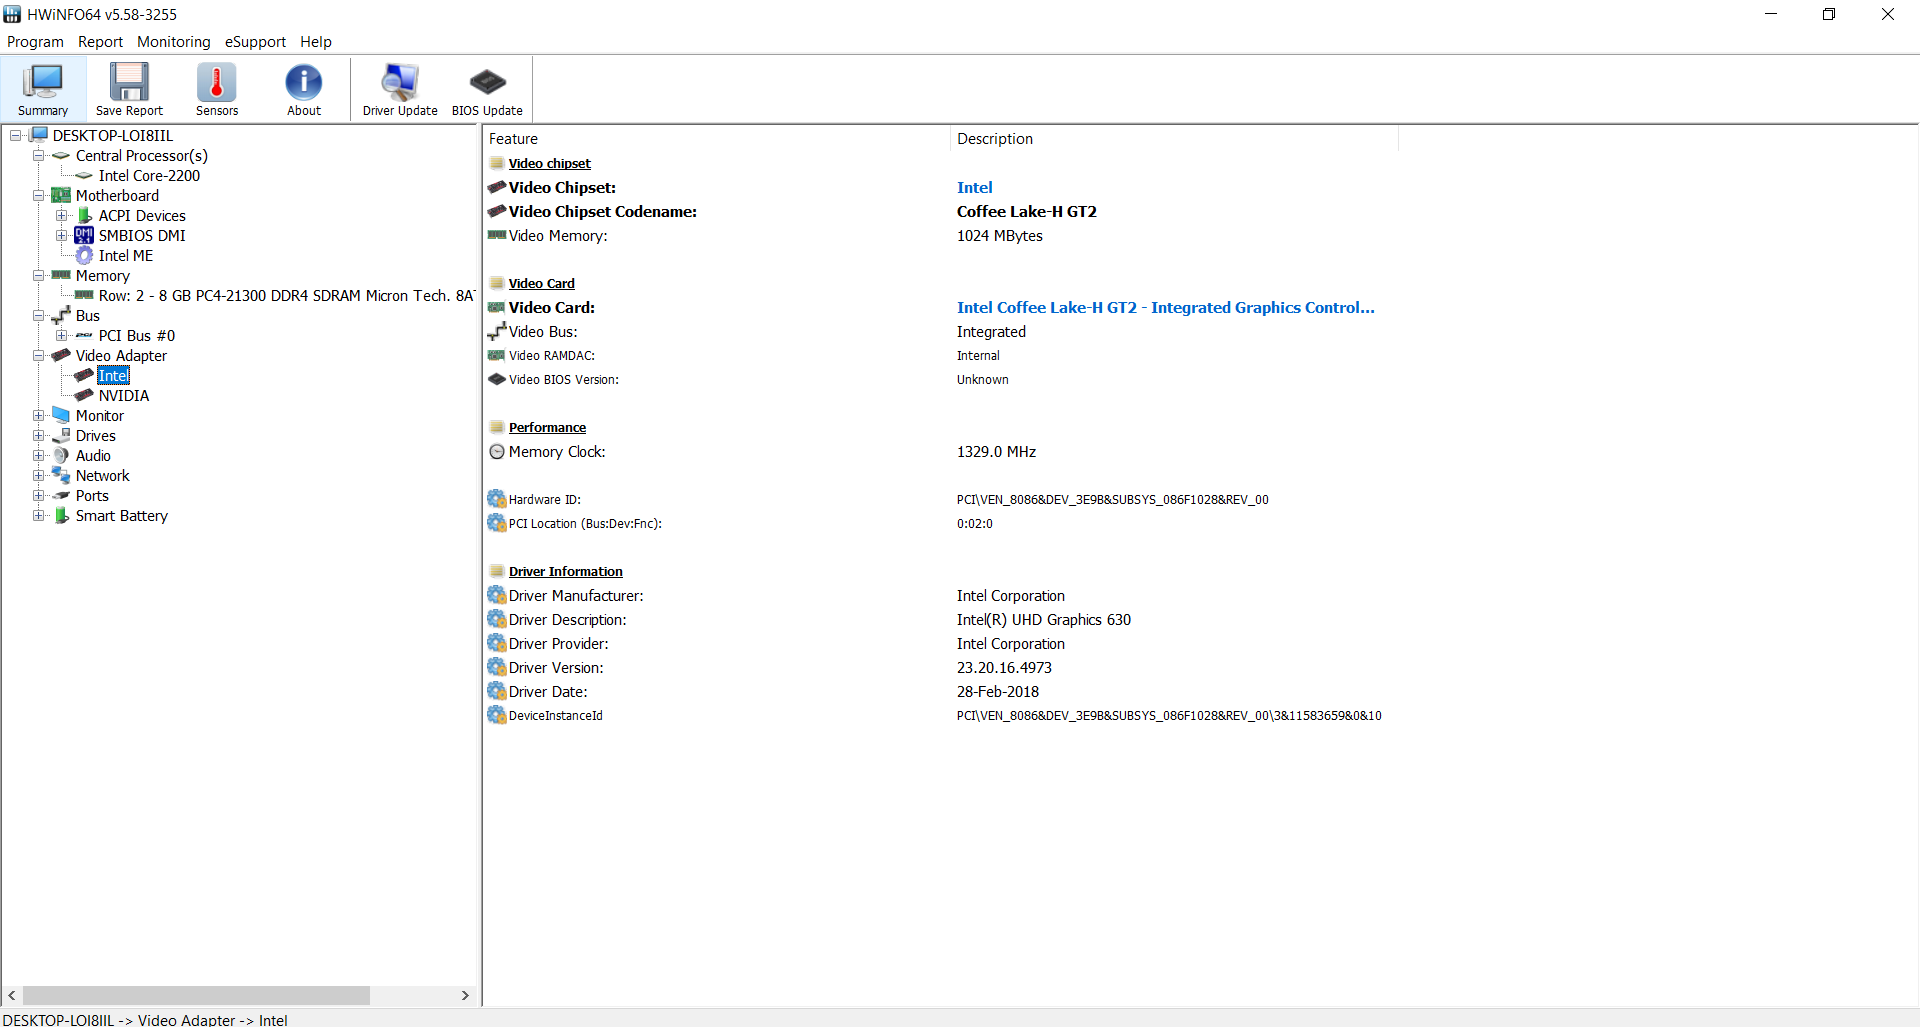
Task: Open the Intel Coffee Lake-H GT2 video card link
Action: [x=1166, y=308]
